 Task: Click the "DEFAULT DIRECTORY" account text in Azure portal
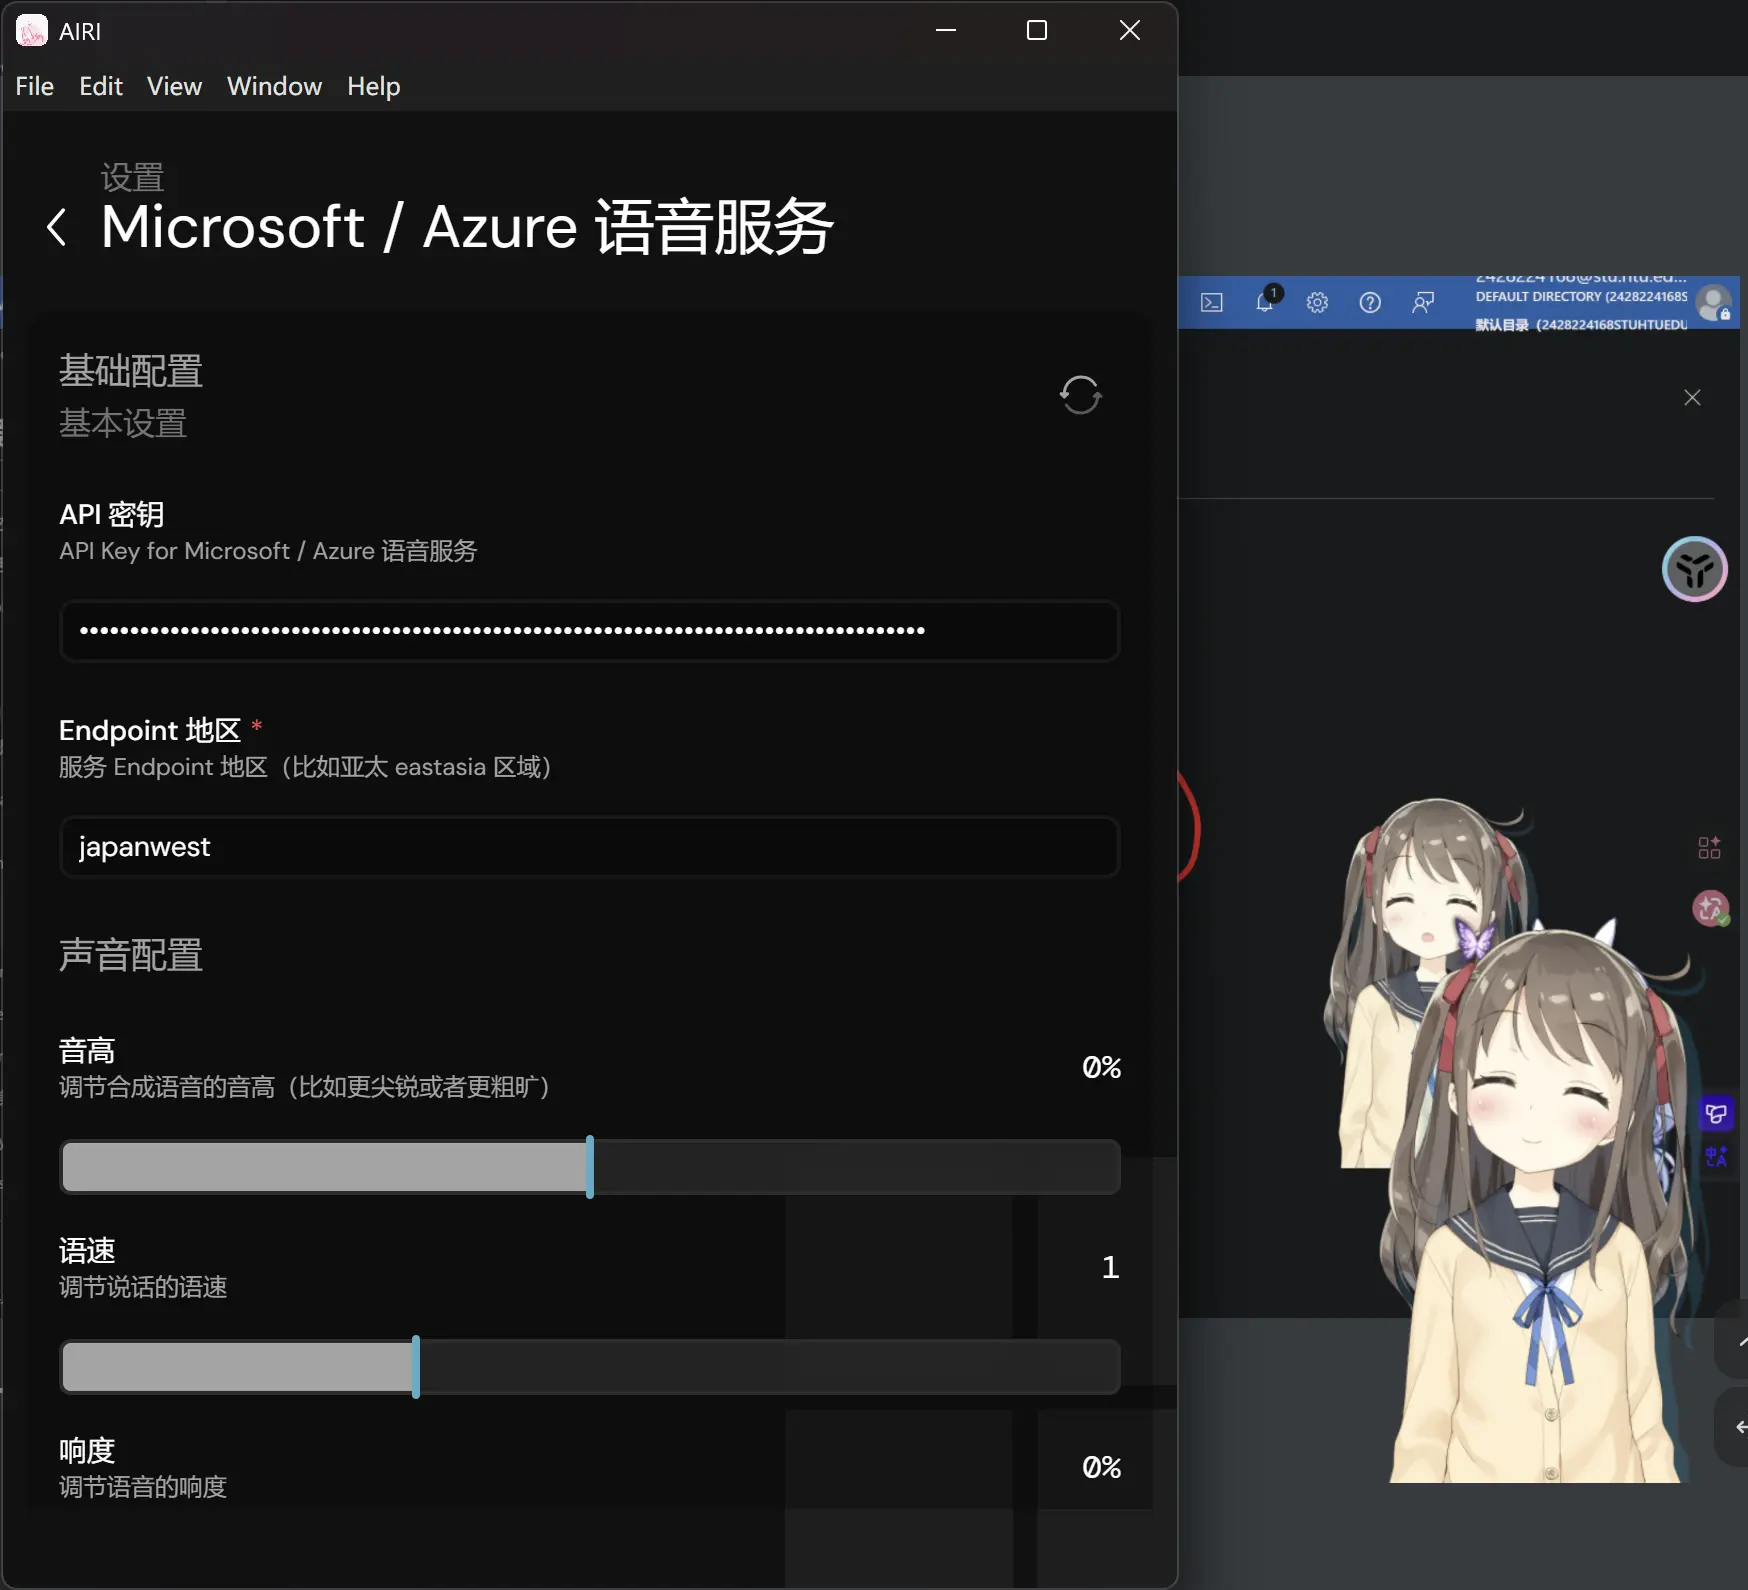click(1581, 297)
